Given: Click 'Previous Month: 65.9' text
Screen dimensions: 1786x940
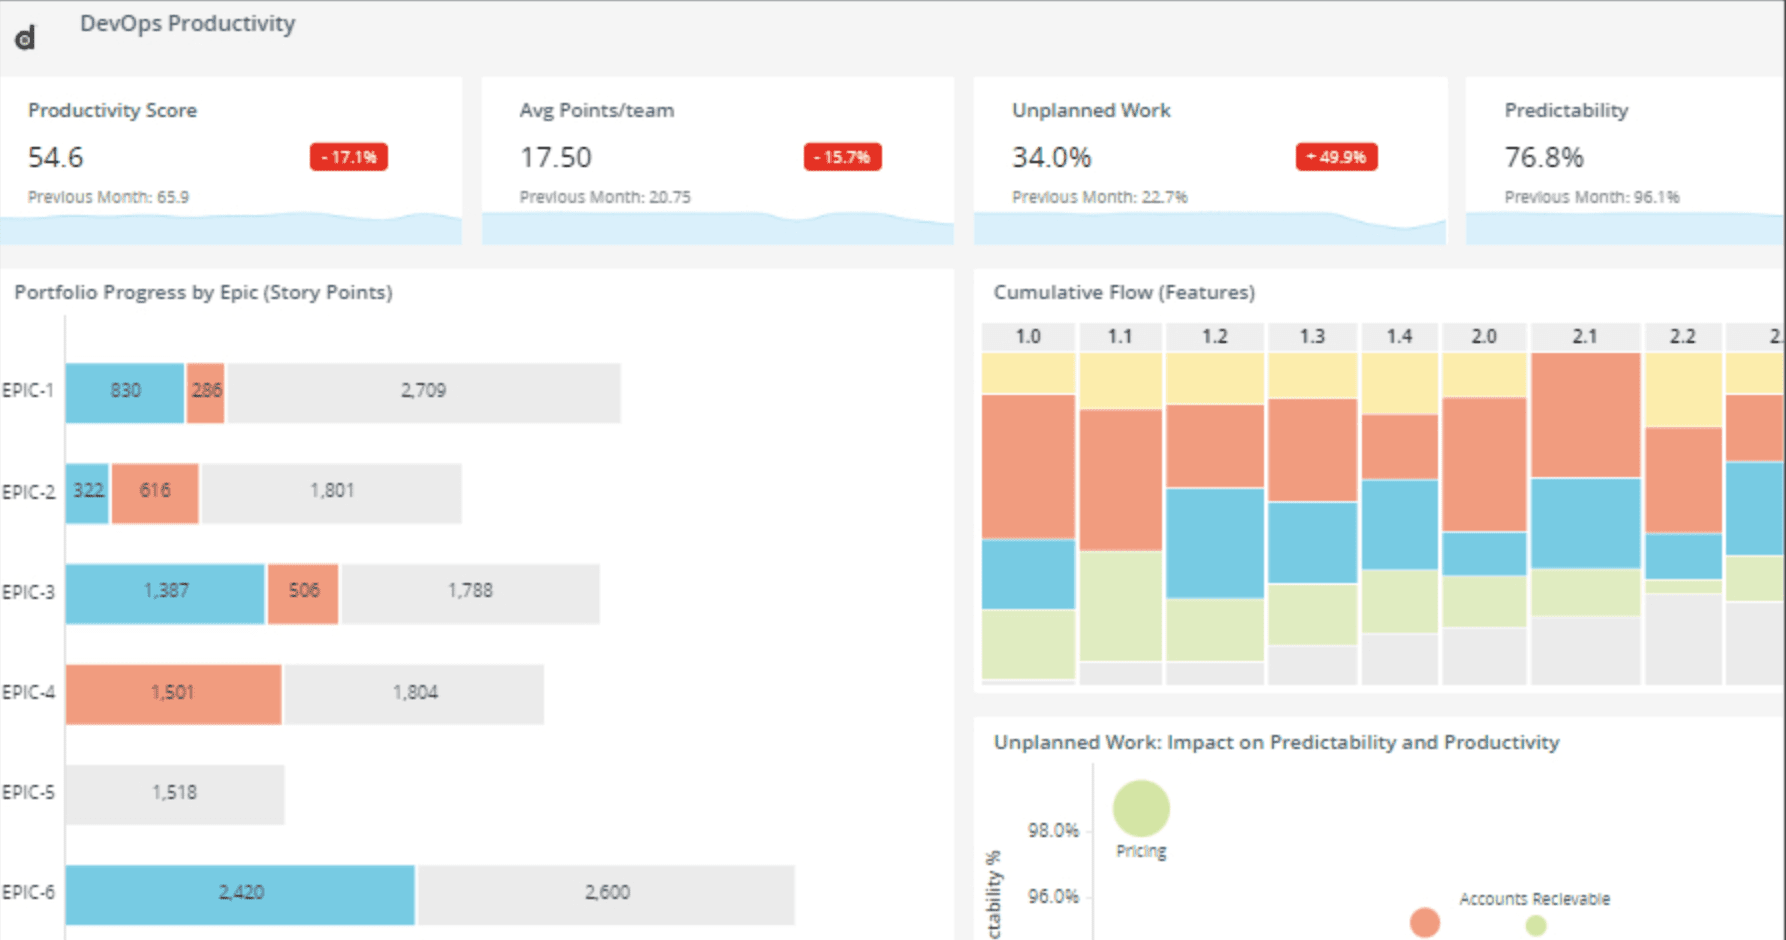Looking at the screenshot, I should tap(108, 197).
